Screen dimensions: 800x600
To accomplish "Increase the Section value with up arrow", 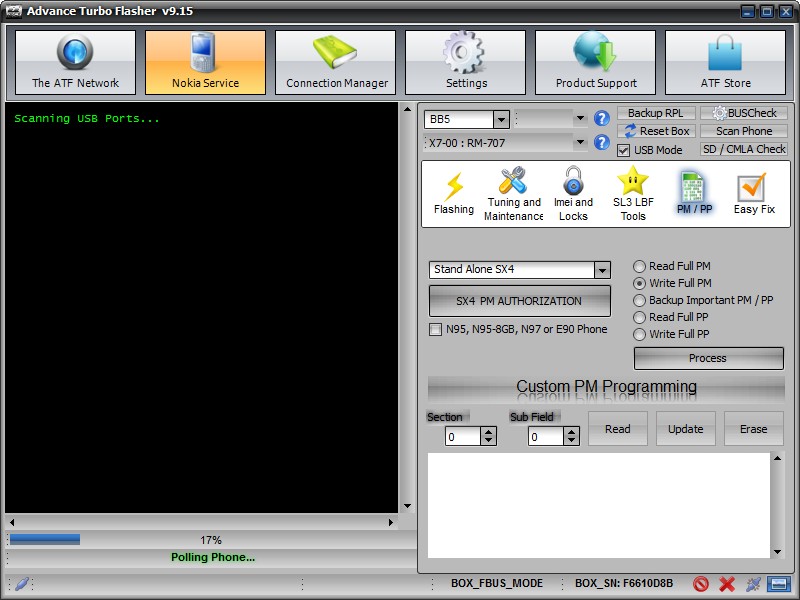I will [488, 432].
